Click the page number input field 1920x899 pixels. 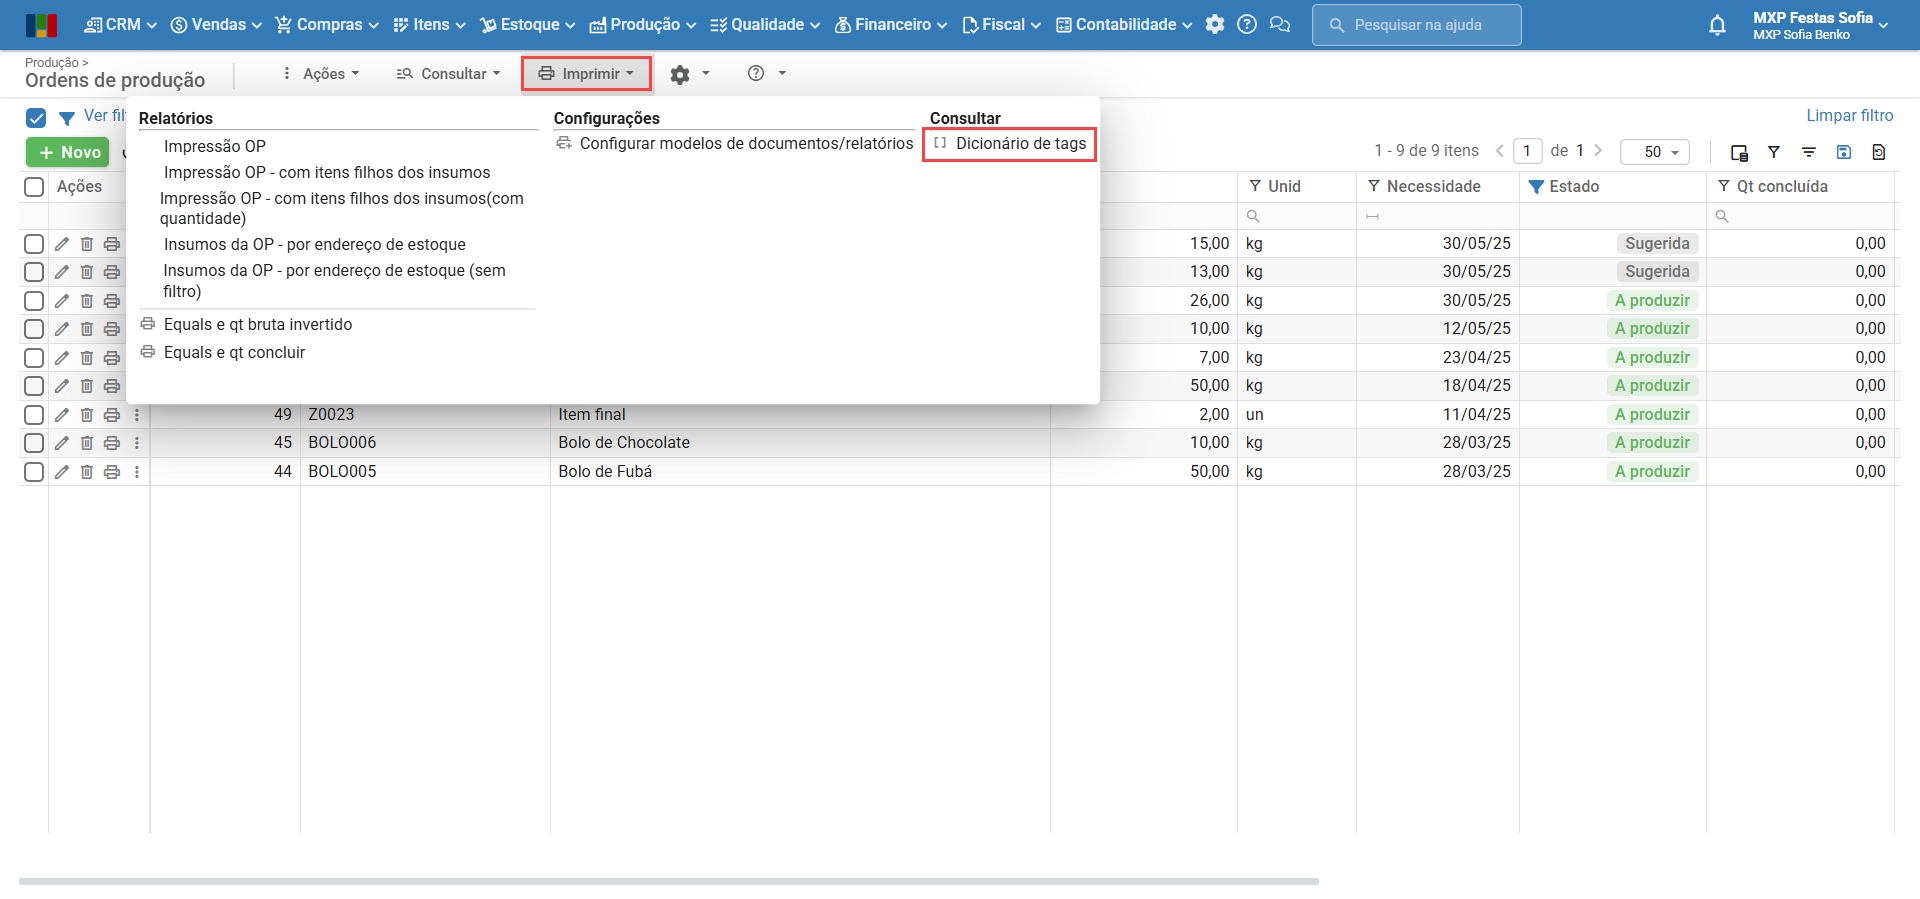[1527, 151]
